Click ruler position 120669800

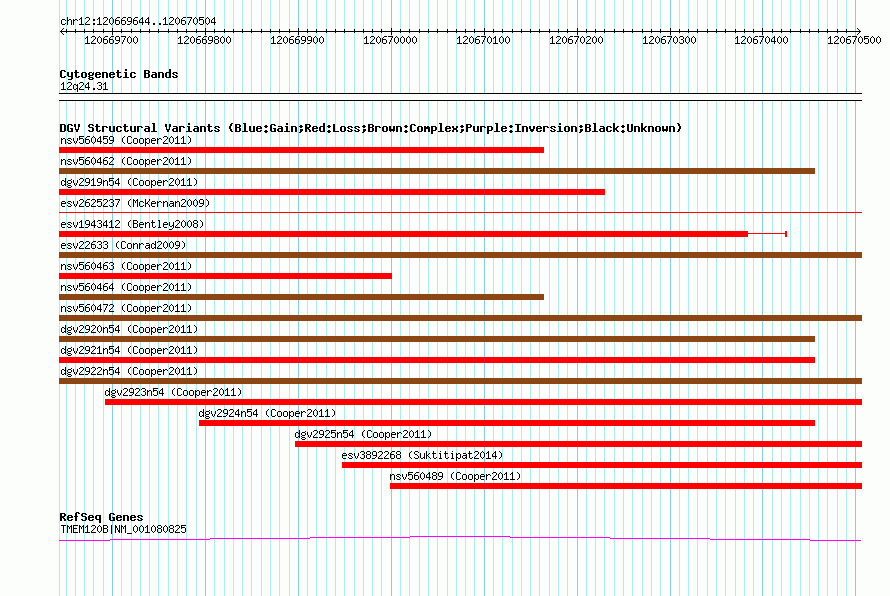coord(204,40)
